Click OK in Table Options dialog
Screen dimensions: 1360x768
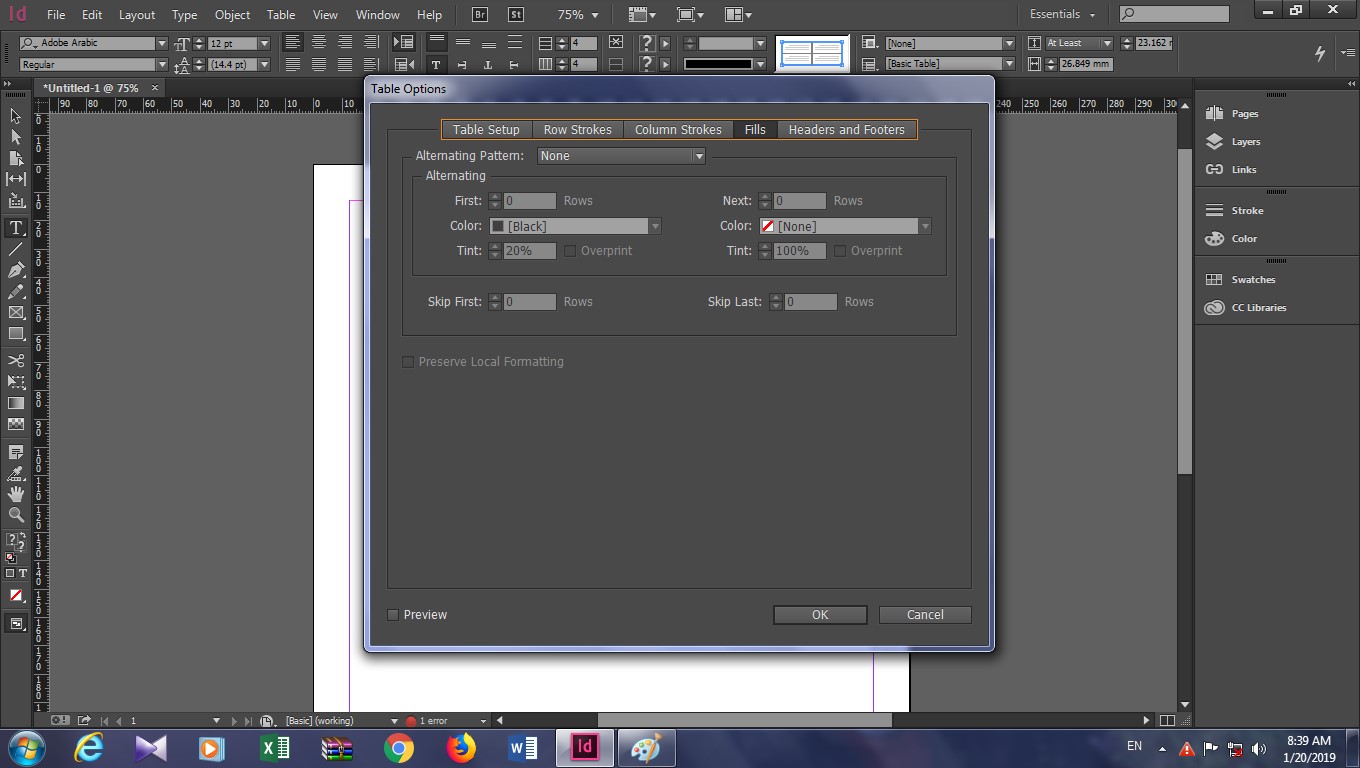(820, 615)
